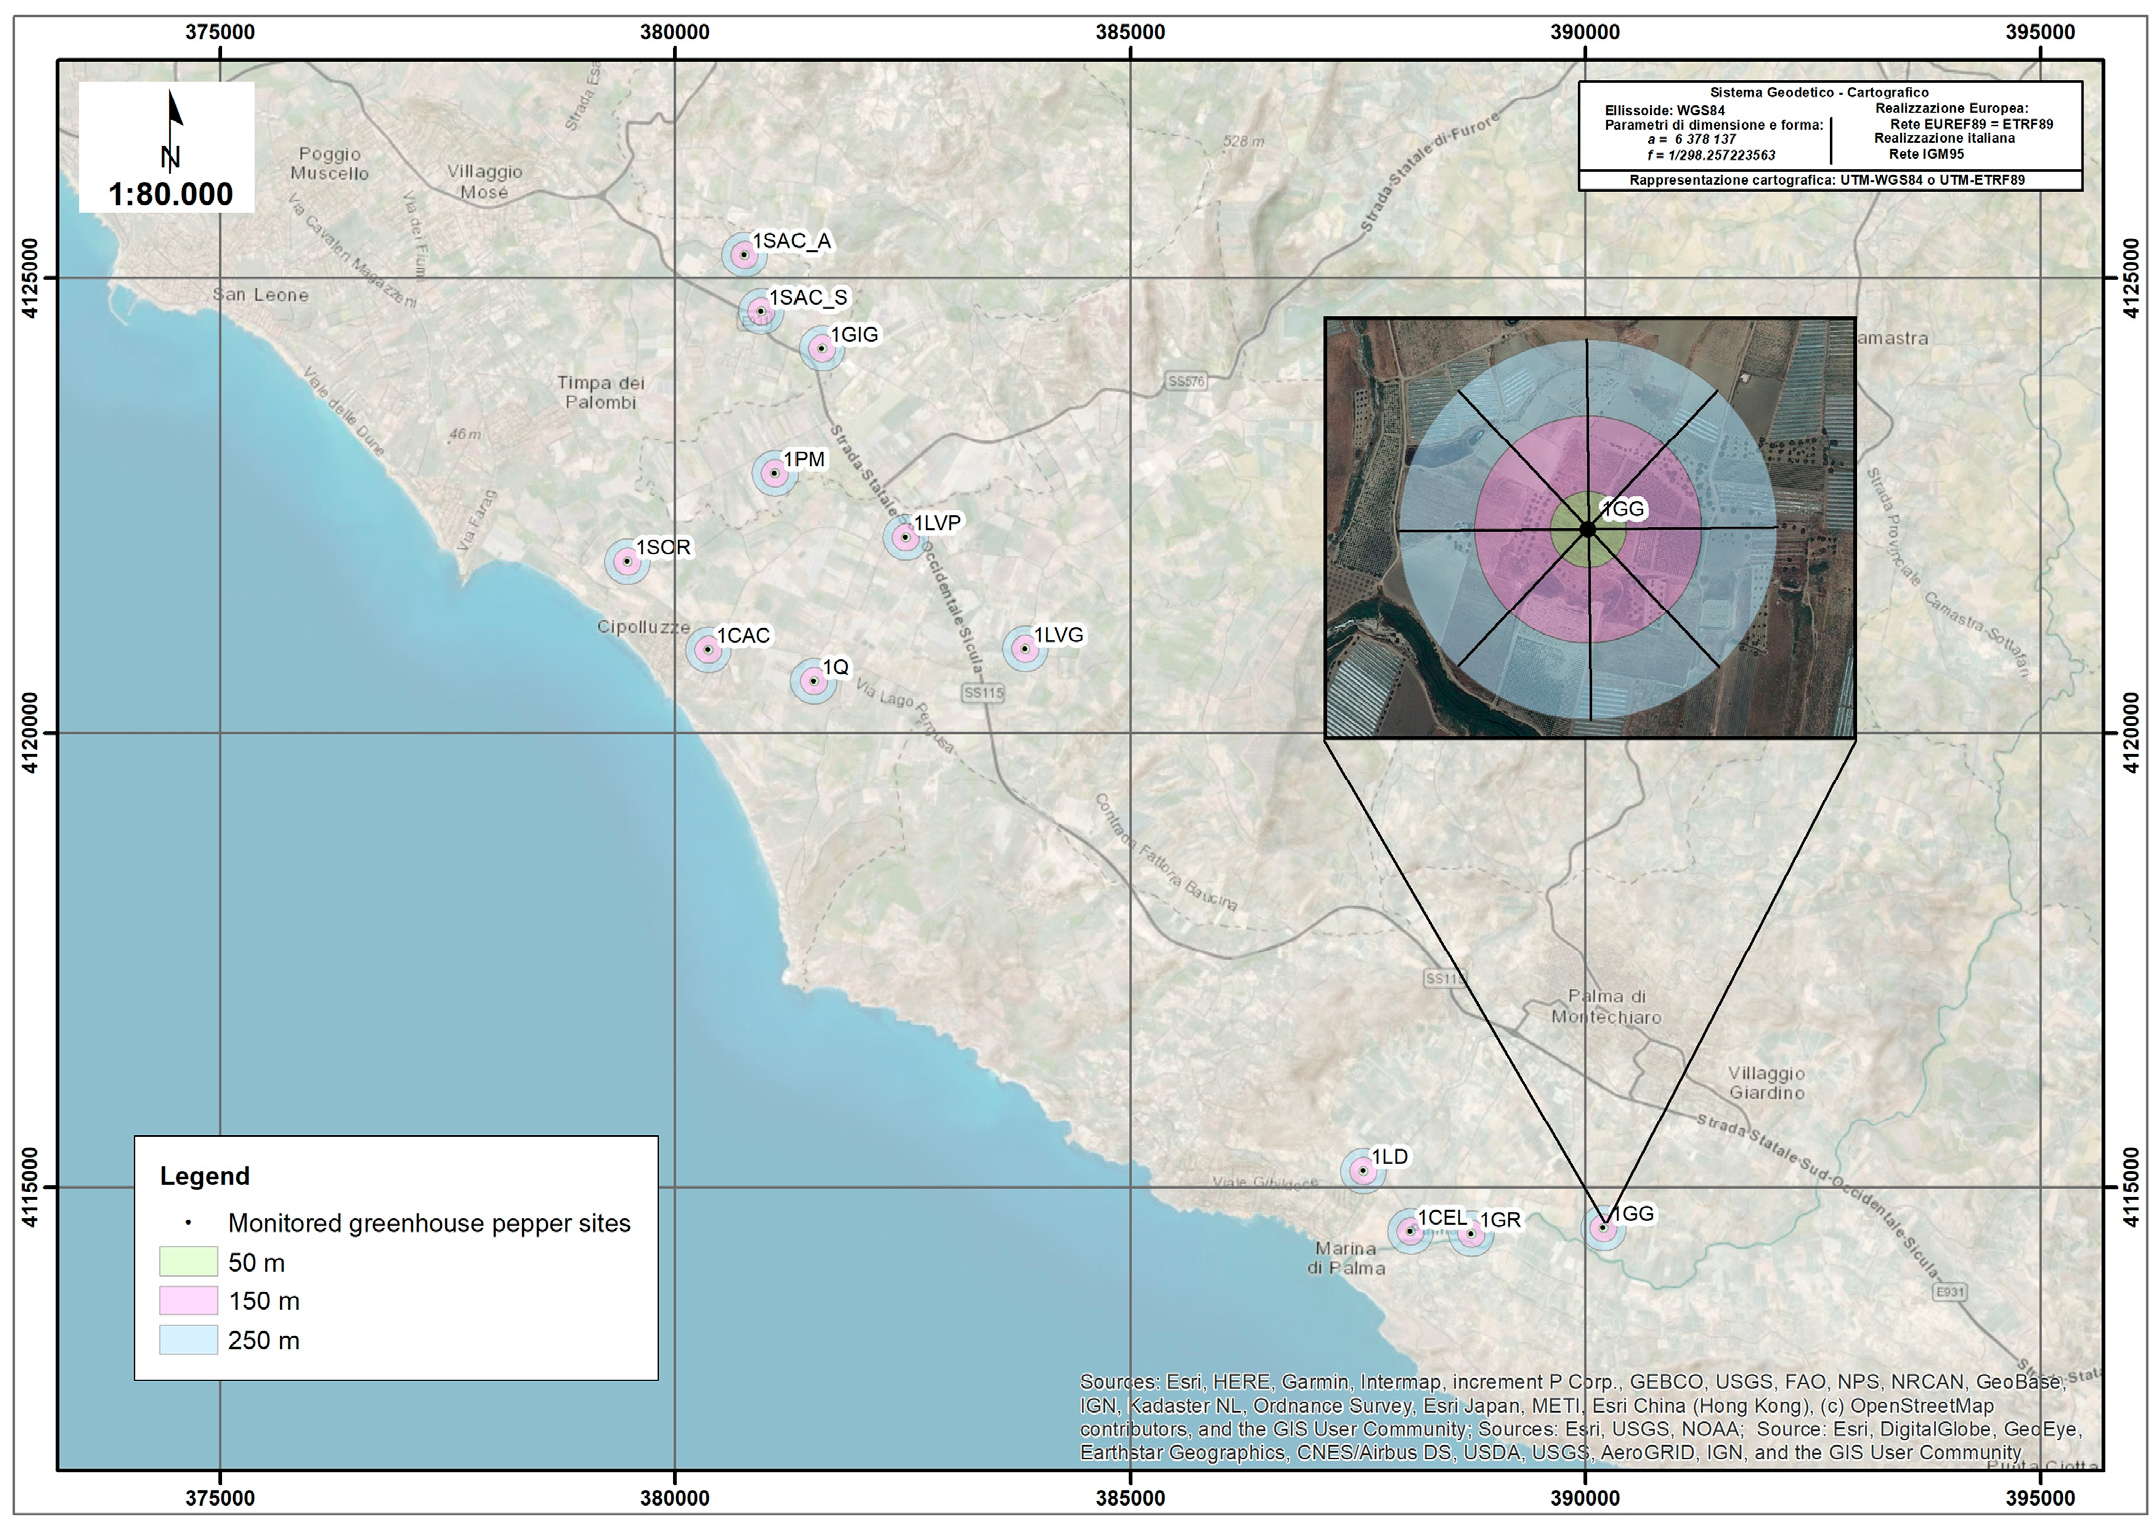Click the 1Q site marker
This screenshot has height=1521, width=2155.
[813, 682]
